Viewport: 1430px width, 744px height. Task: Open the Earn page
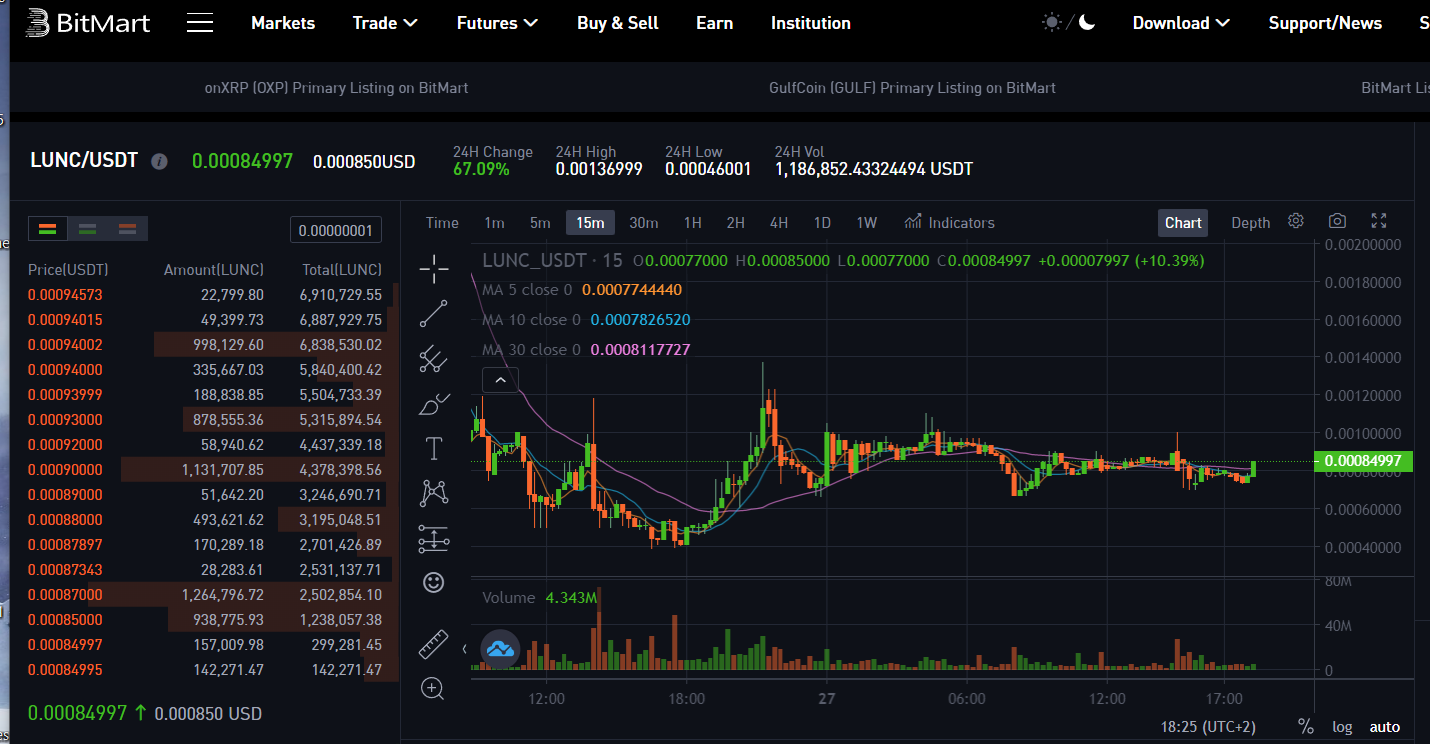[x=714, y=23]
